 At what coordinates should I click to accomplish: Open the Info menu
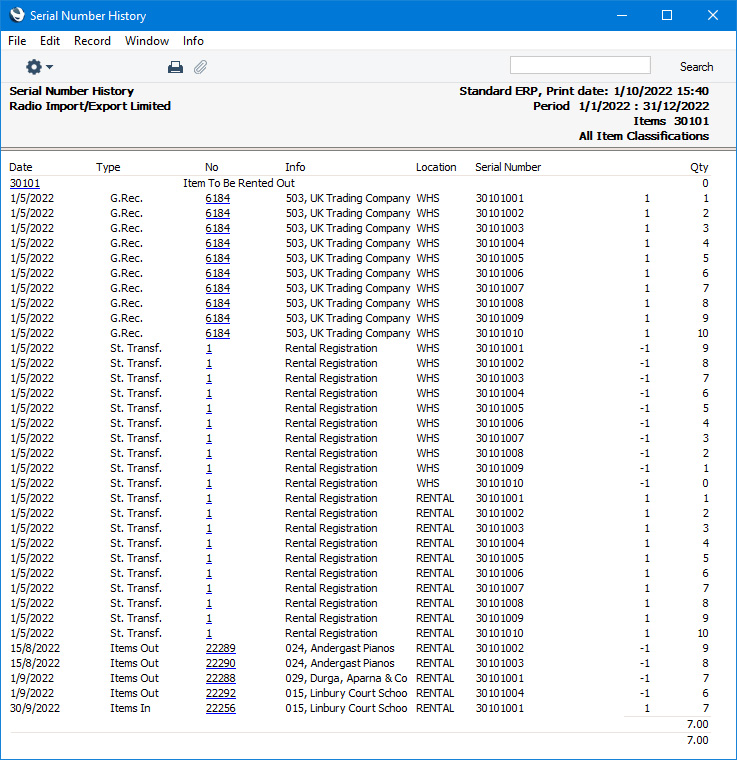[193, 41]
